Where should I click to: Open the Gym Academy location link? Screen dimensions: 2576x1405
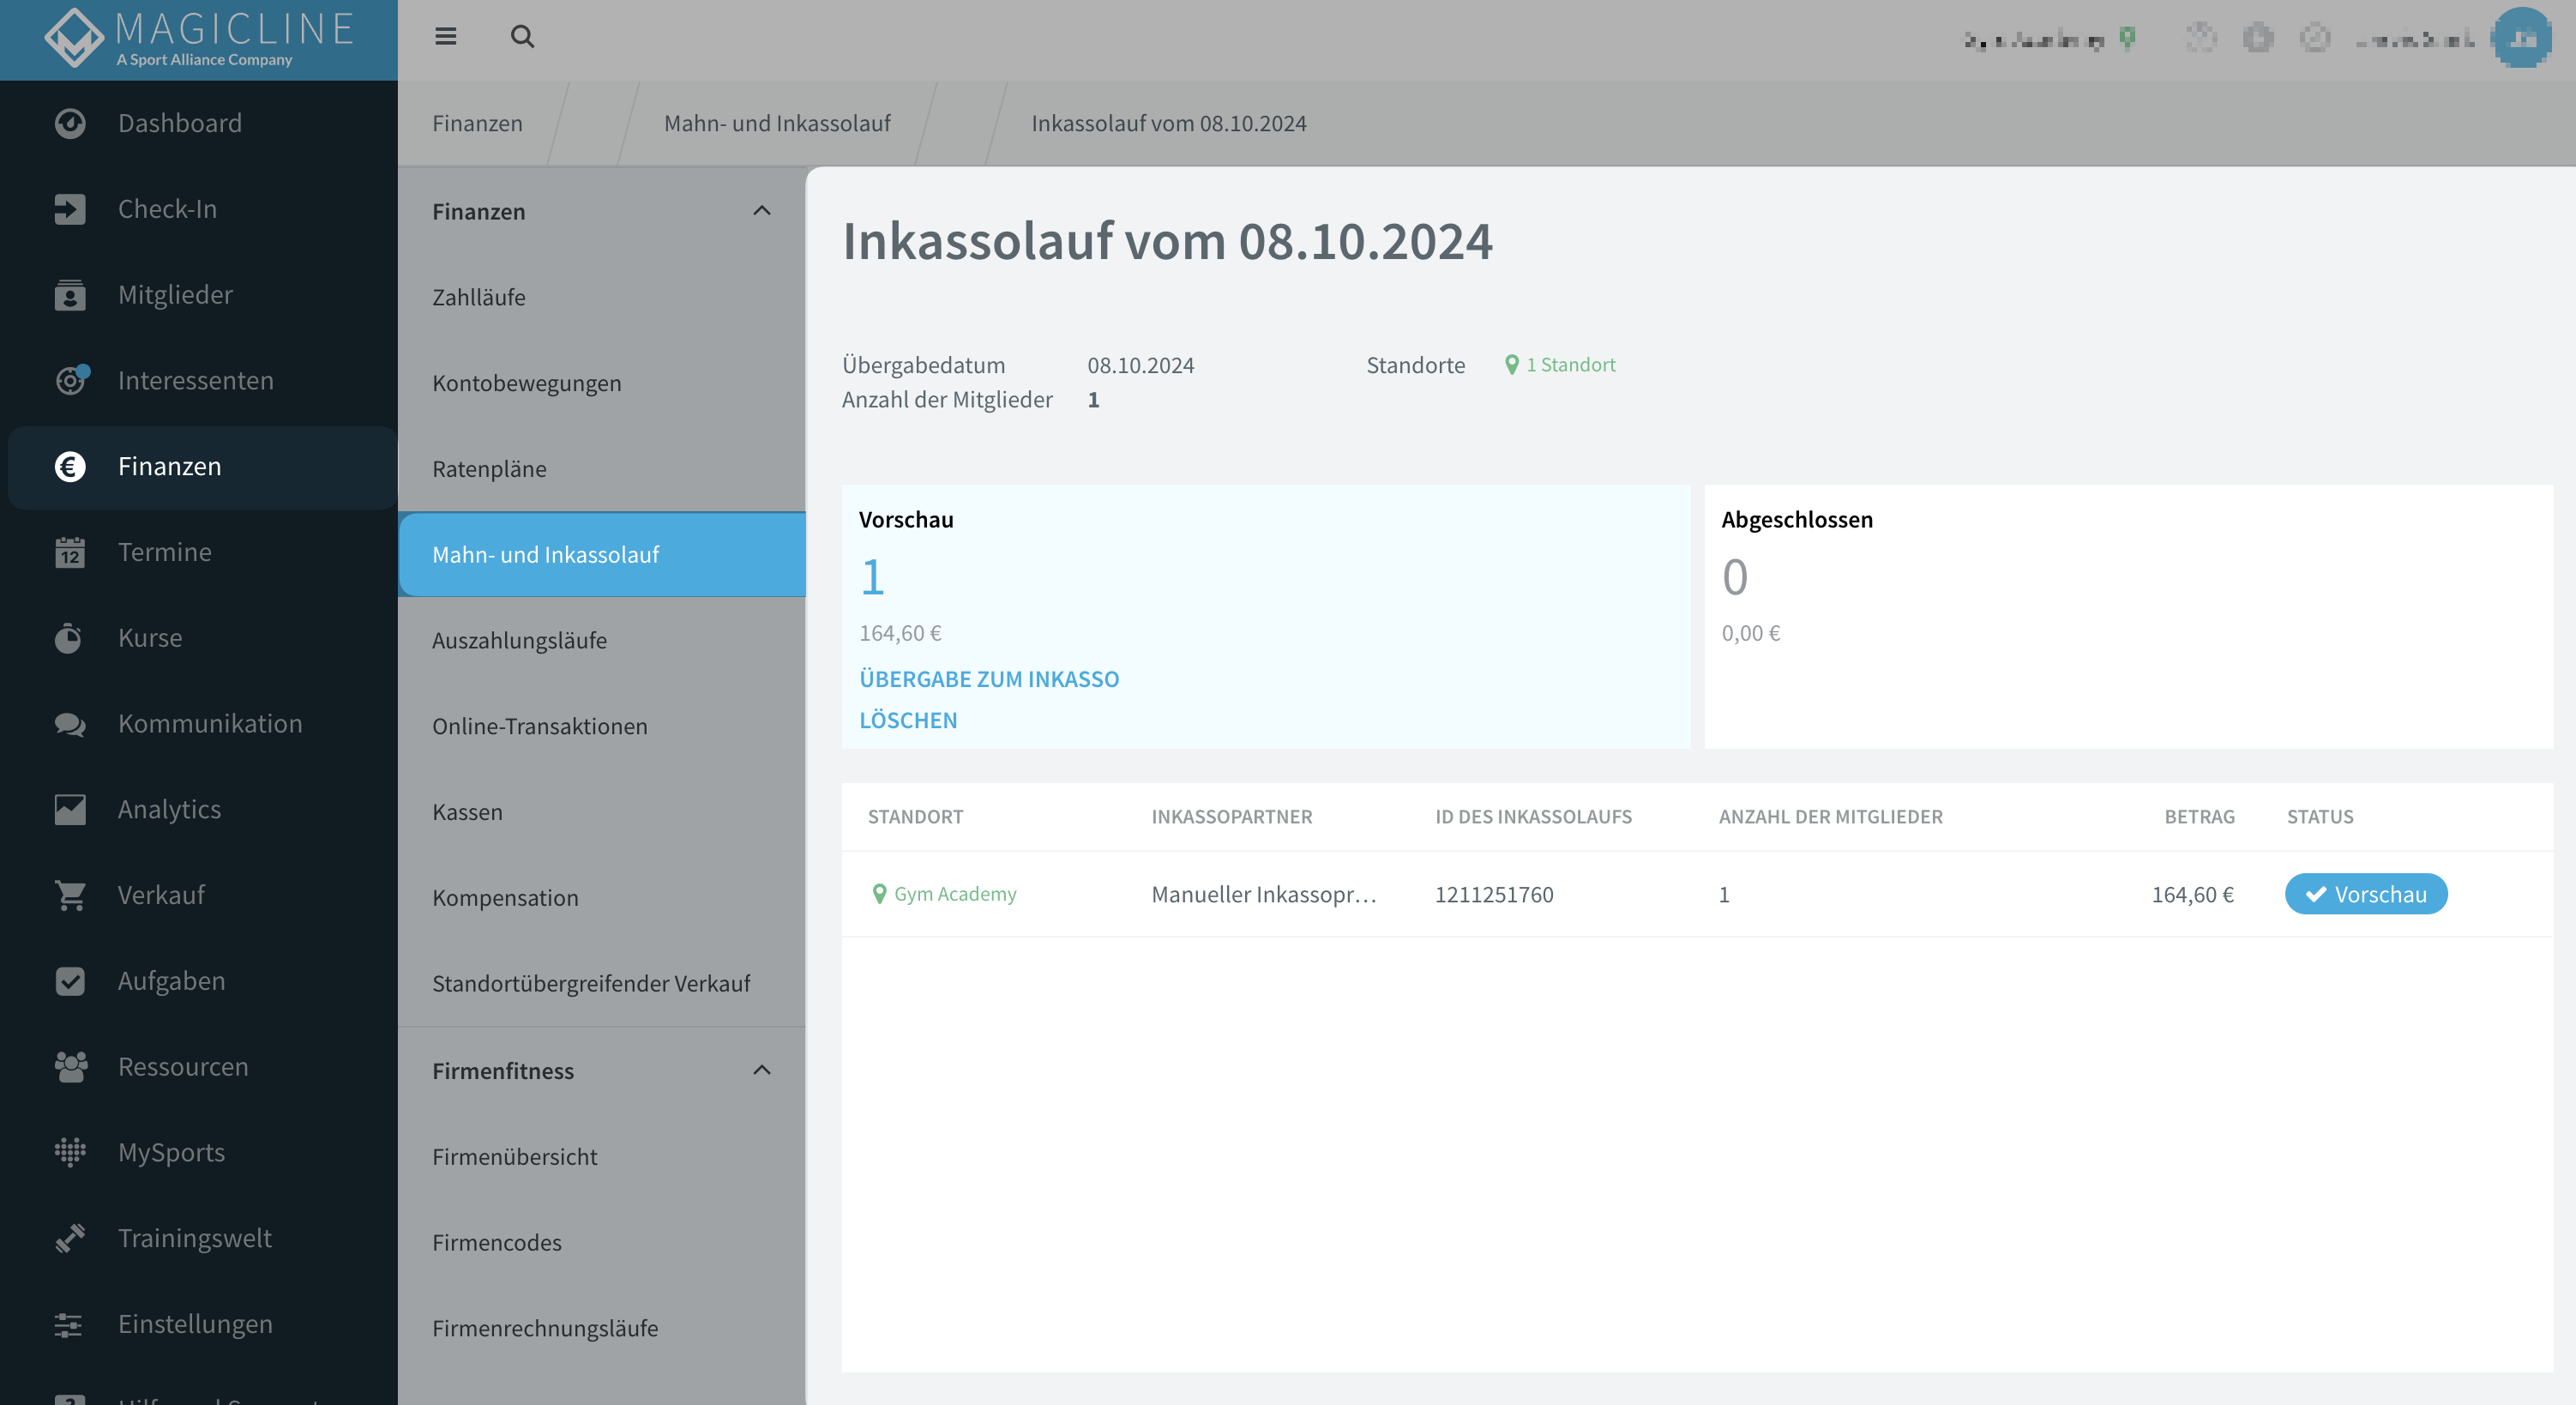[944, 894]
